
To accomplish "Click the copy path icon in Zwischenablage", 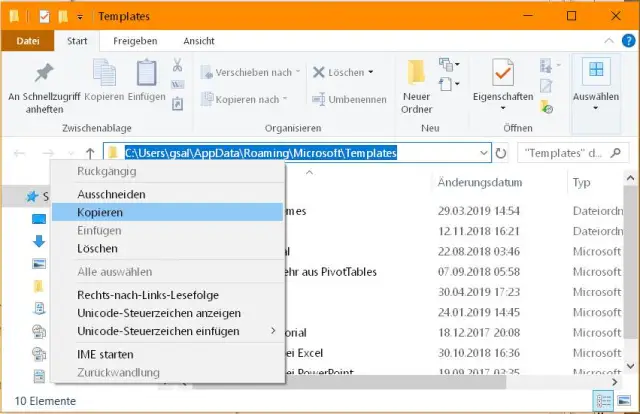I will (178, 85).
